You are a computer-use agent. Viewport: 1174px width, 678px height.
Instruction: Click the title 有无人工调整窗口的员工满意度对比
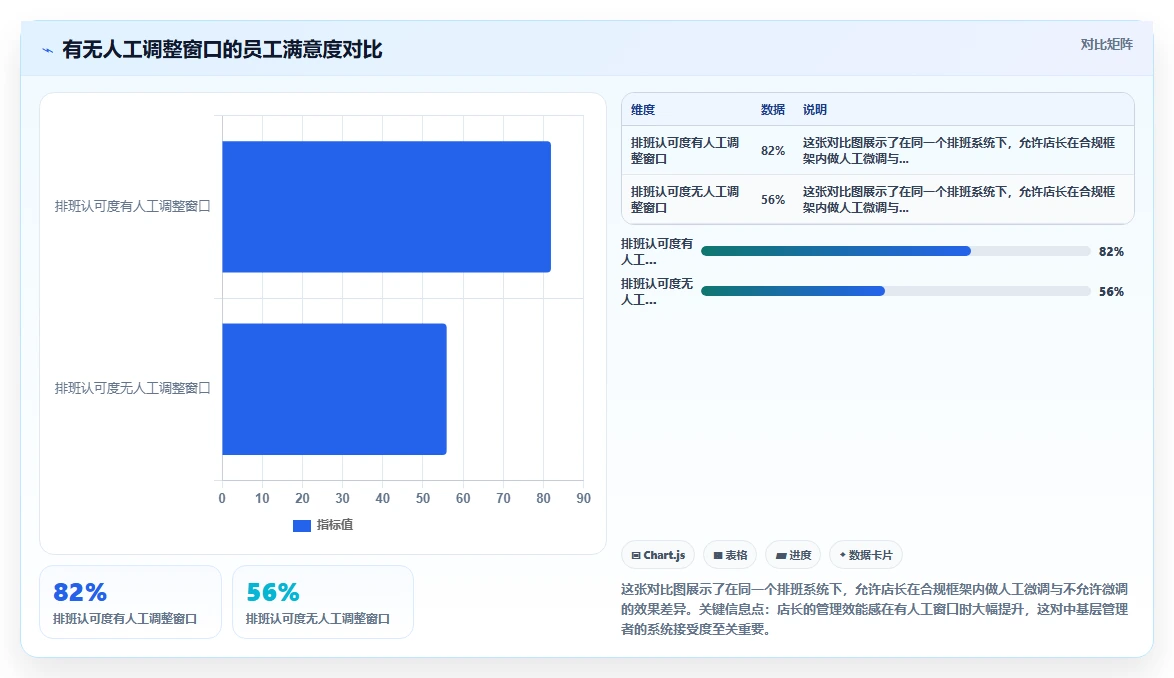pos(222,50)
